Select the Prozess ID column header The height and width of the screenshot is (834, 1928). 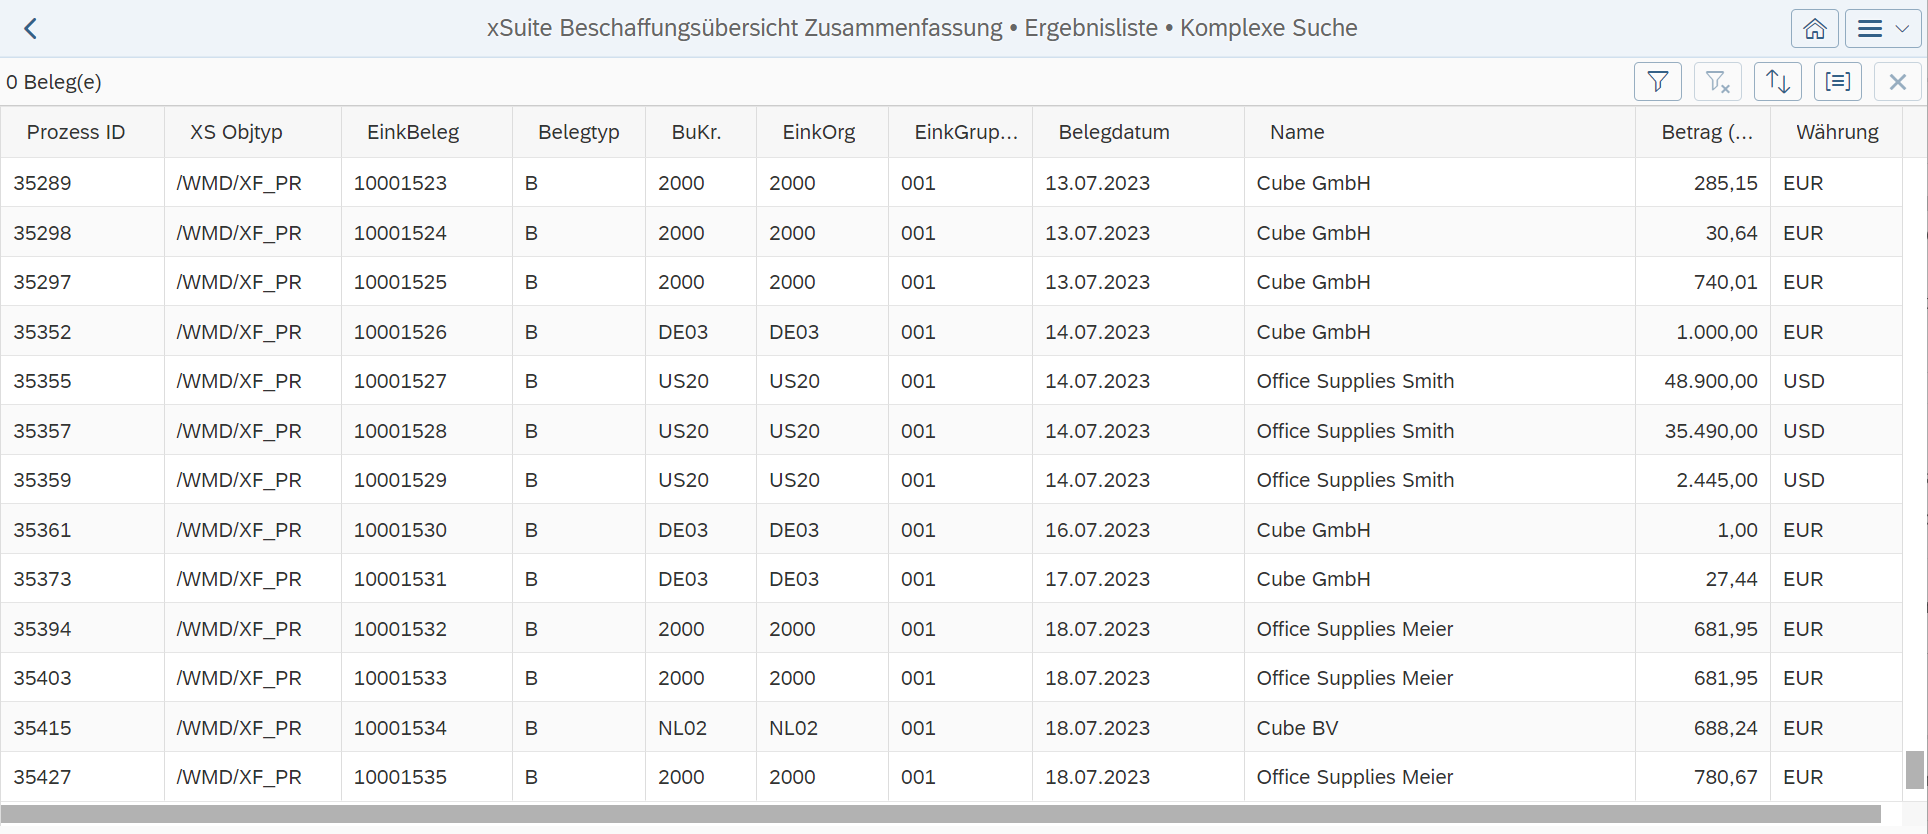(77, 131)
